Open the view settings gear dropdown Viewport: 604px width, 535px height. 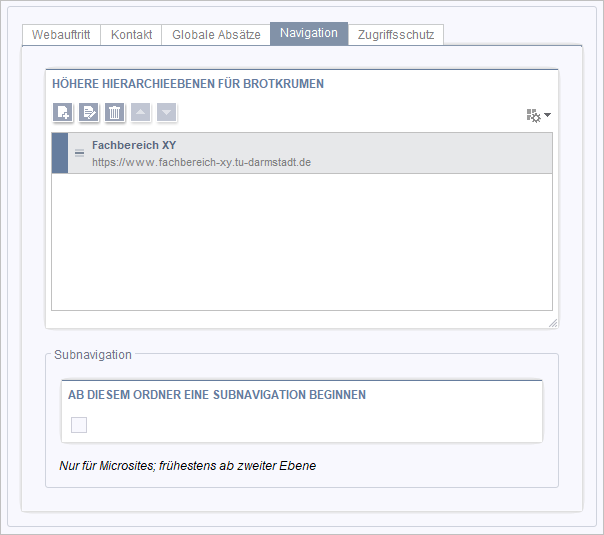pyautogui.click(x=539, y=115)
